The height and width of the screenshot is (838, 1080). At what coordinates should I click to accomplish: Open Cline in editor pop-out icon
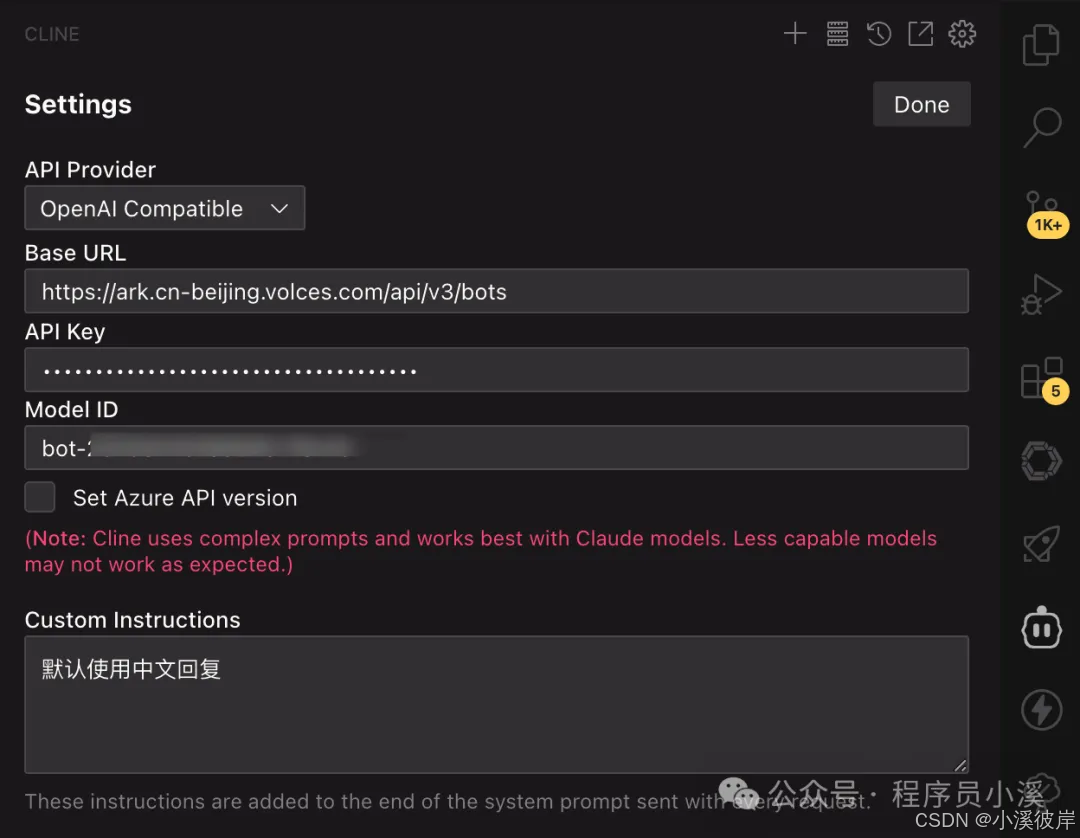(920, 33)
